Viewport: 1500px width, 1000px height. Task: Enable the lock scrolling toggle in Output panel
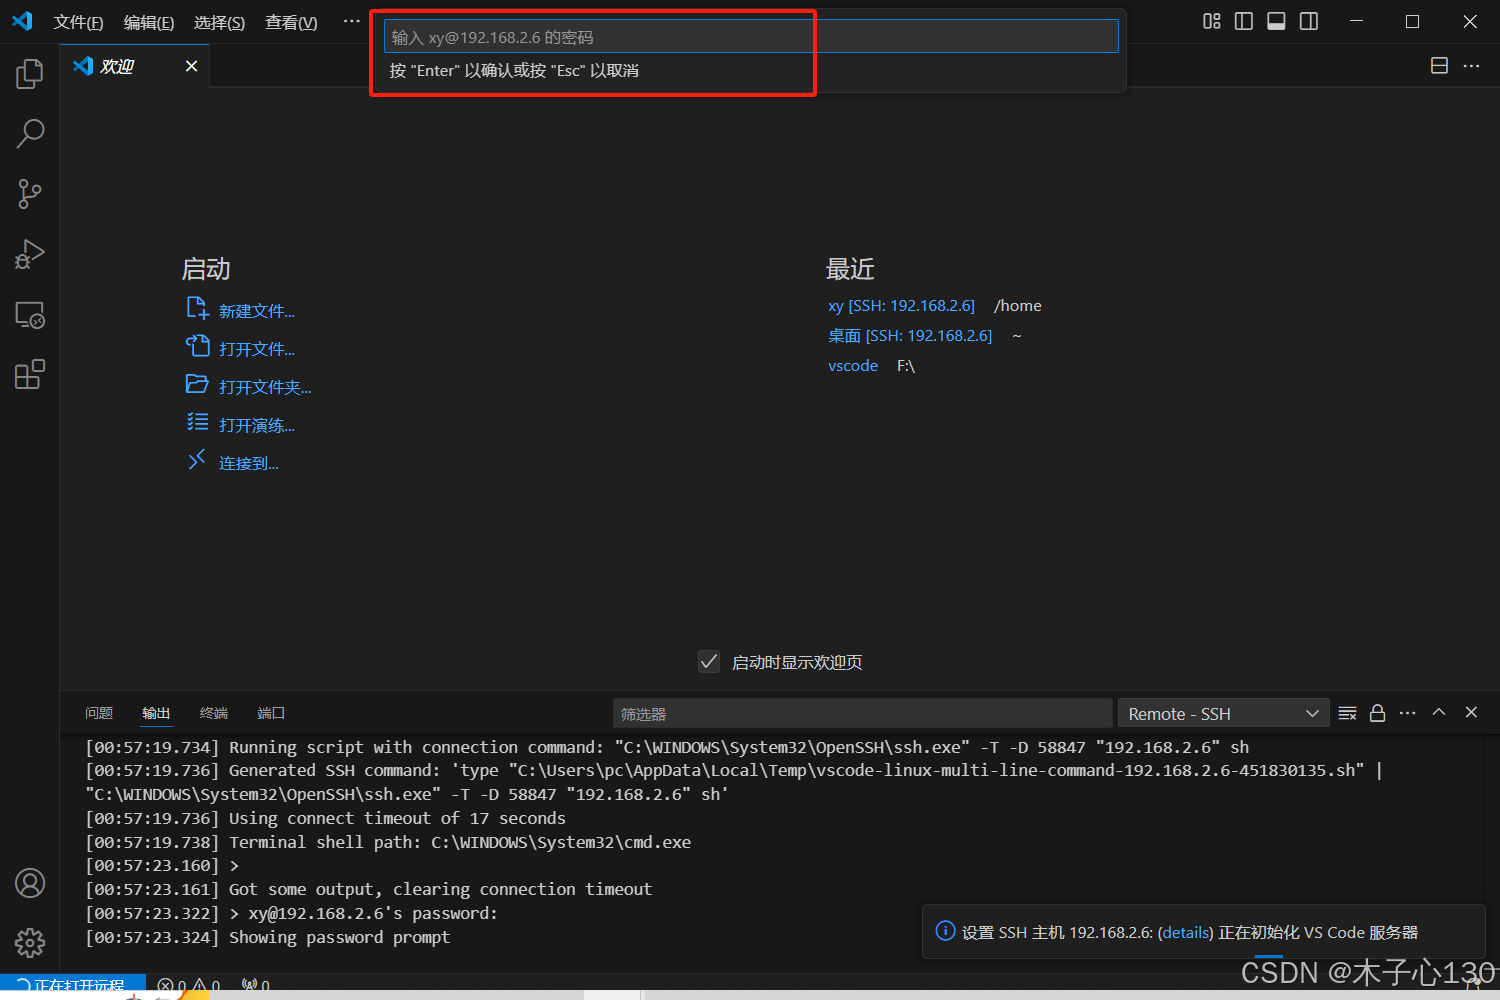[1377, 713]
